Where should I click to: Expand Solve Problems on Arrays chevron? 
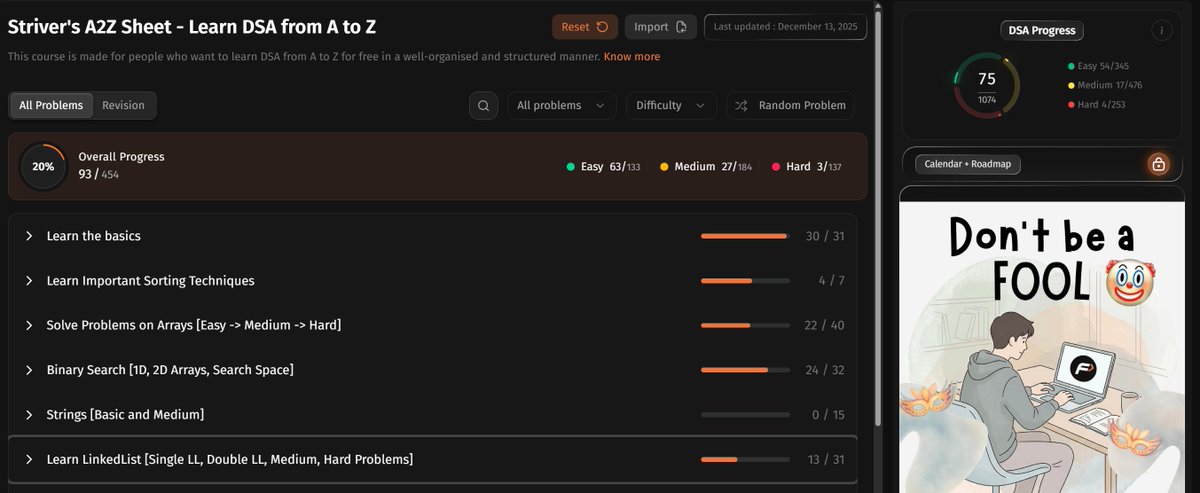29,325
